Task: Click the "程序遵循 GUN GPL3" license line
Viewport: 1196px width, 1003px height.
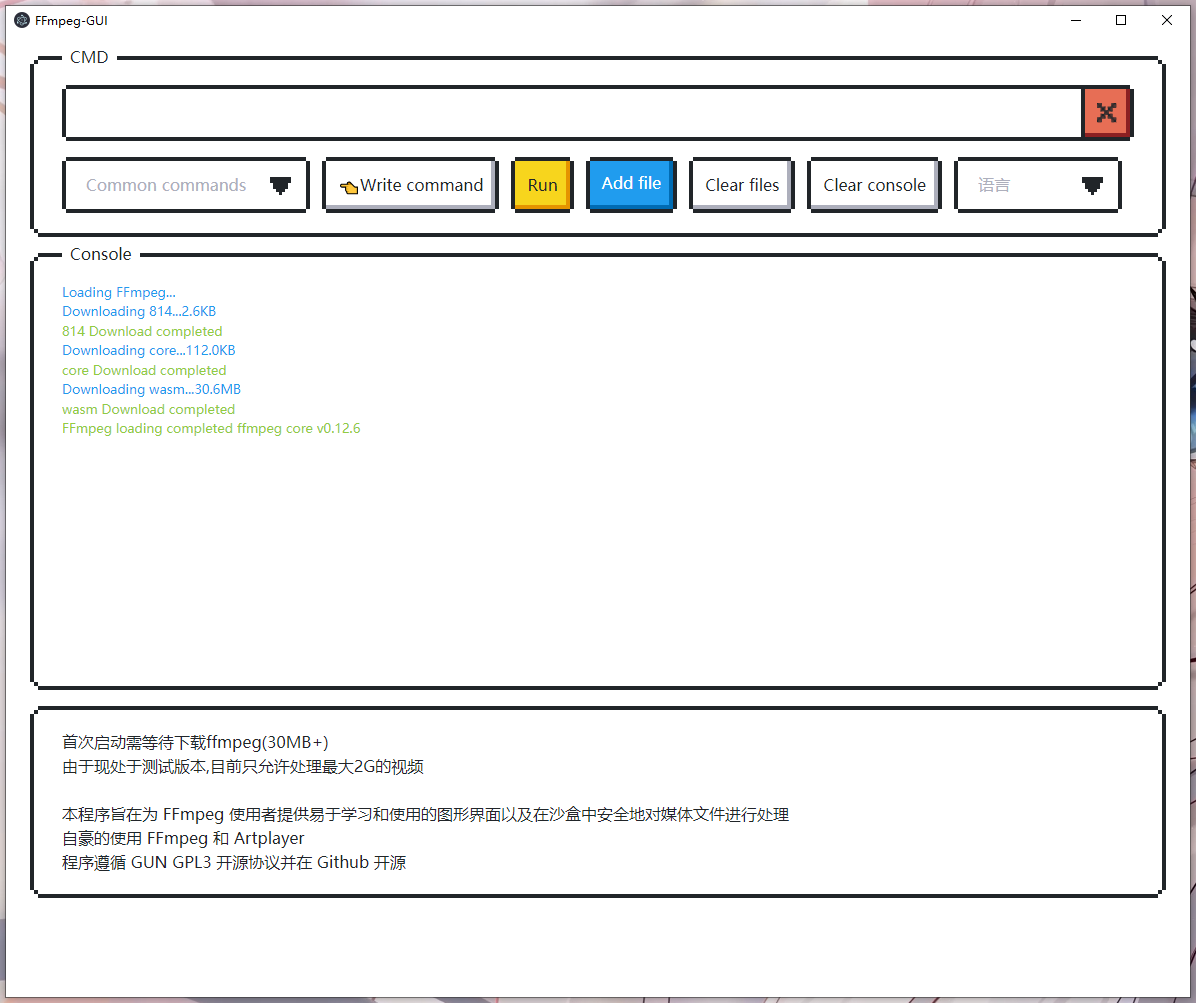Action: [234, 863]
